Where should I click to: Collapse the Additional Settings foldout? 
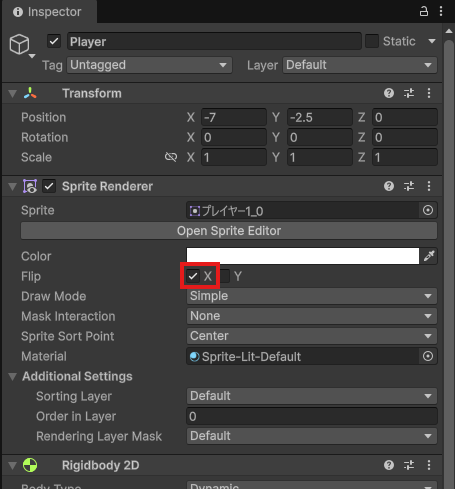pos(13,376)
